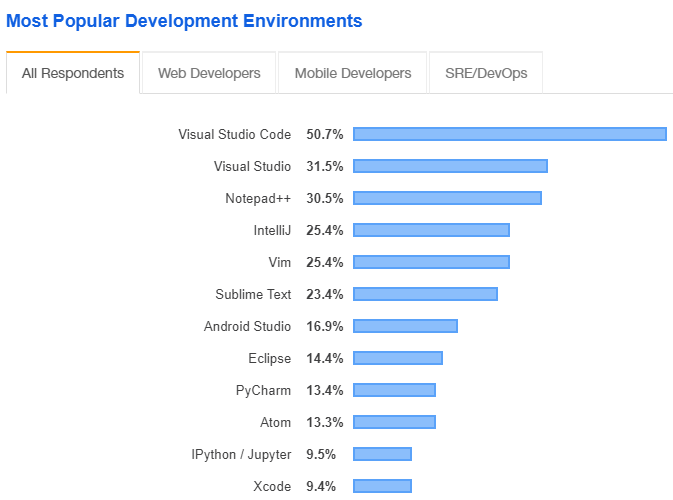Click the "50.7%" value
This screenshot has height=500, width=673.
pyautogui.click(x=324, y=134)
